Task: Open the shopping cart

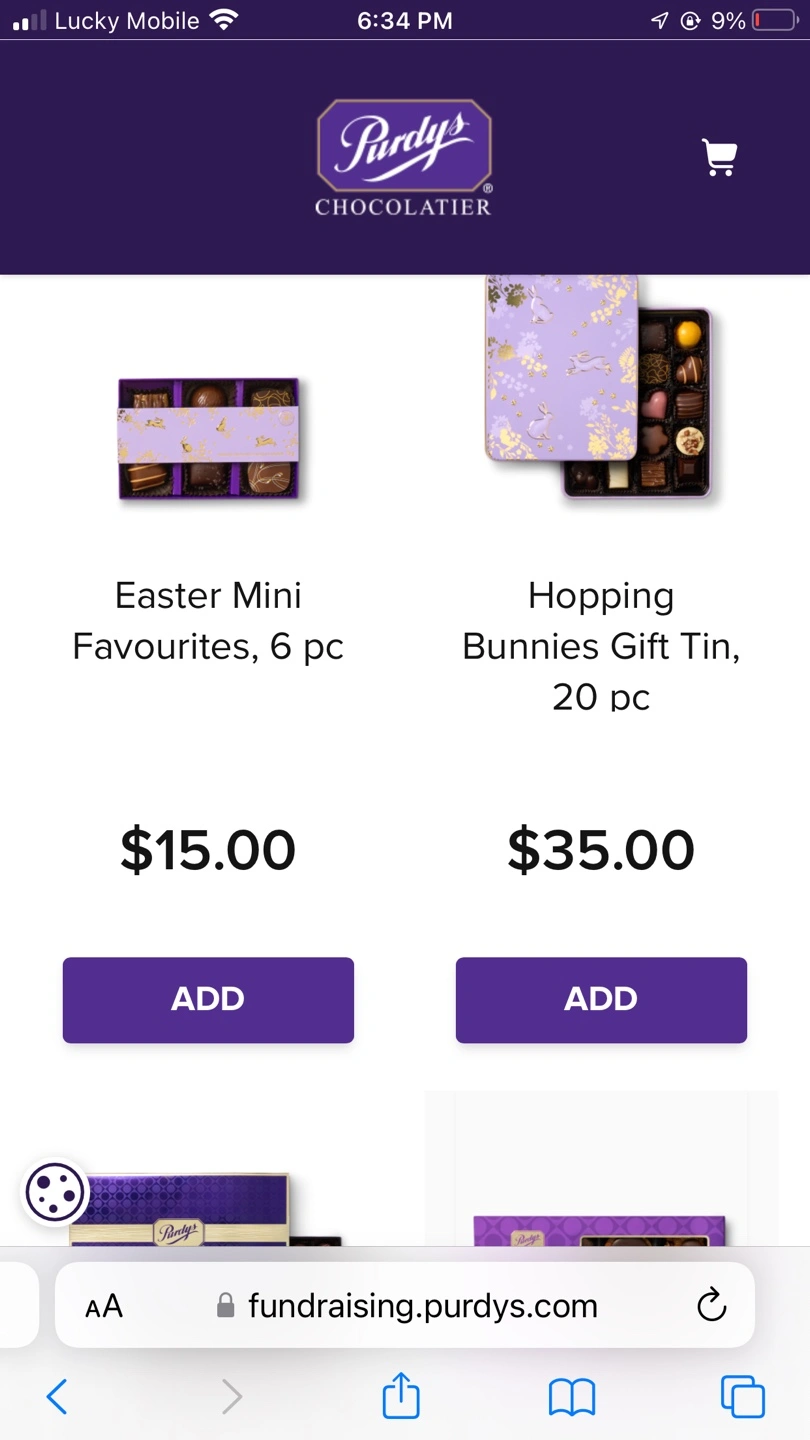Action: pos(720,158)
